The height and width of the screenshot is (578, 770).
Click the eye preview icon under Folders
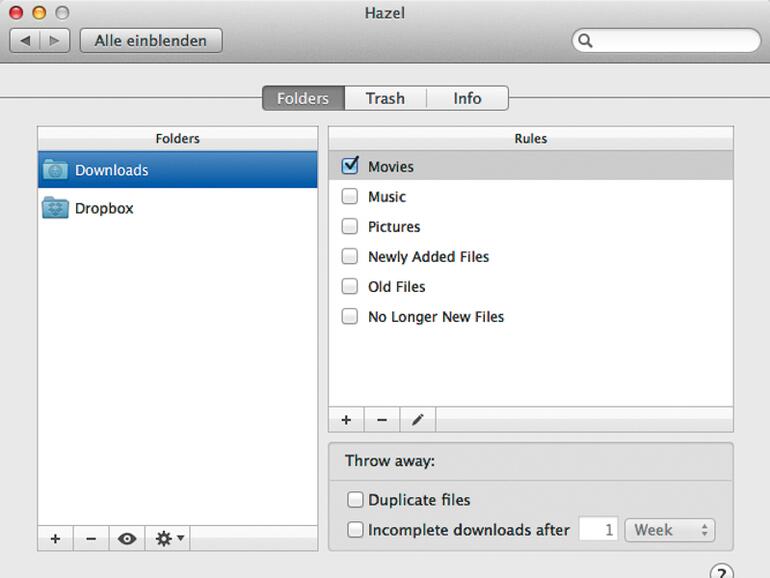[x=127, y=539]
